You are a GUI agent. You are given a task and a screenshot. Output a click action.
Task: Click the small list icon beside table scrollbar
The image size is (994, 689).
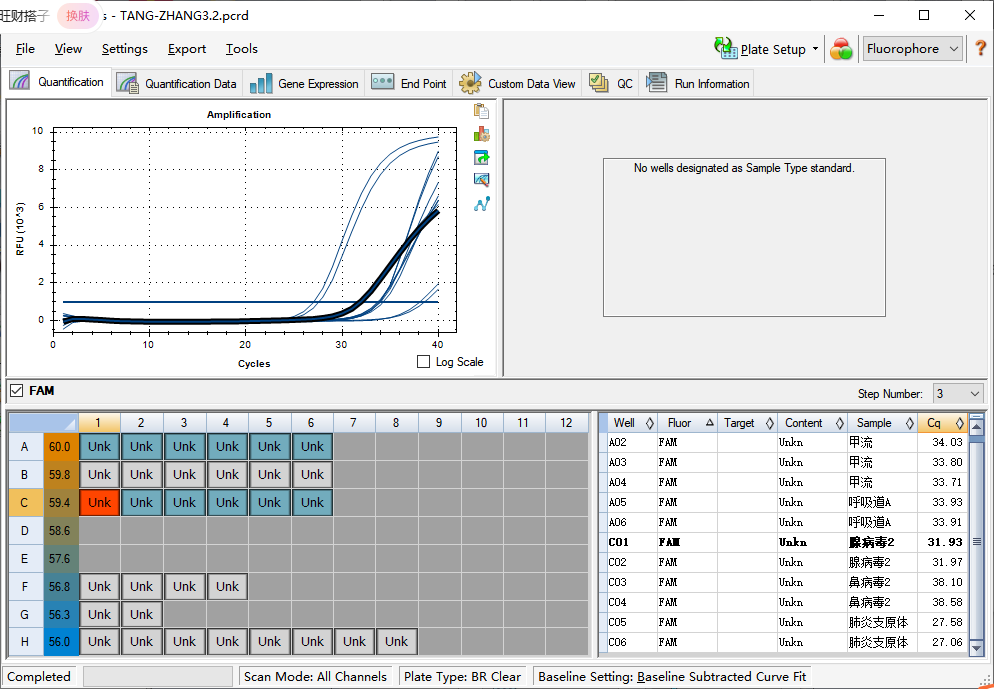pyautogui.click(x=977, y=542)
